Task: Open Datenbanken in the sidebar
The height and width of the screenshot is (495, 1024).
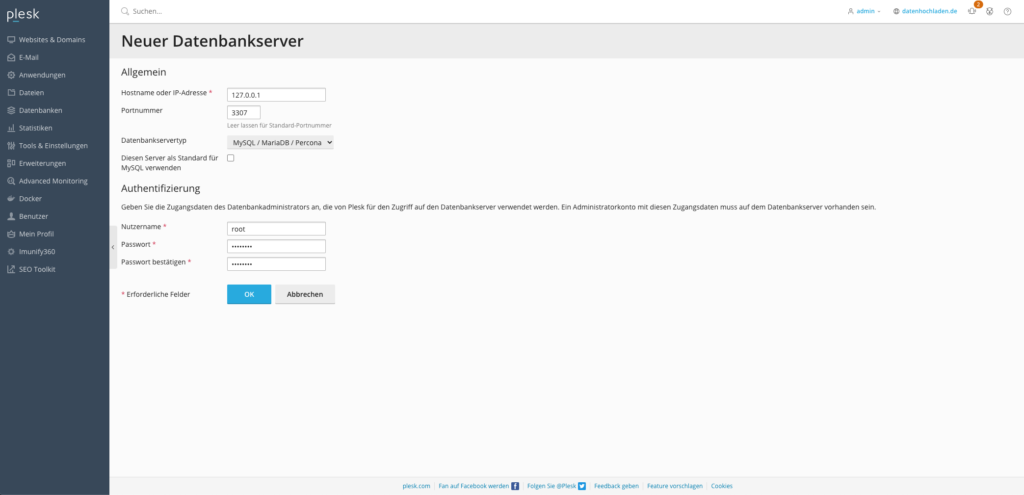Action: tap(40, 110)
